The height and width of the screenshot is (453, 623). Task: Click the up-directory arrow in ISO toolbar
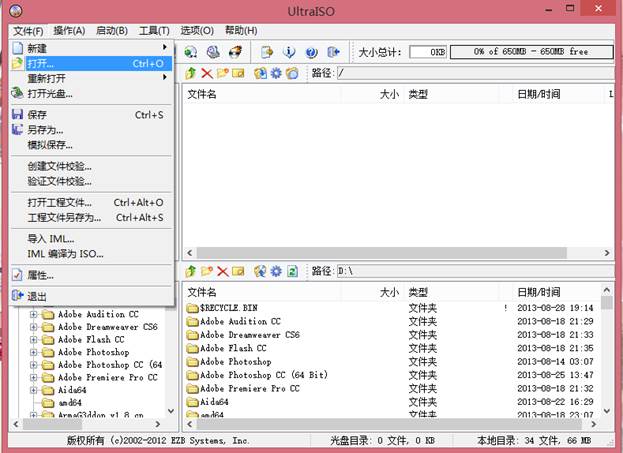click(x=190, y=73)
